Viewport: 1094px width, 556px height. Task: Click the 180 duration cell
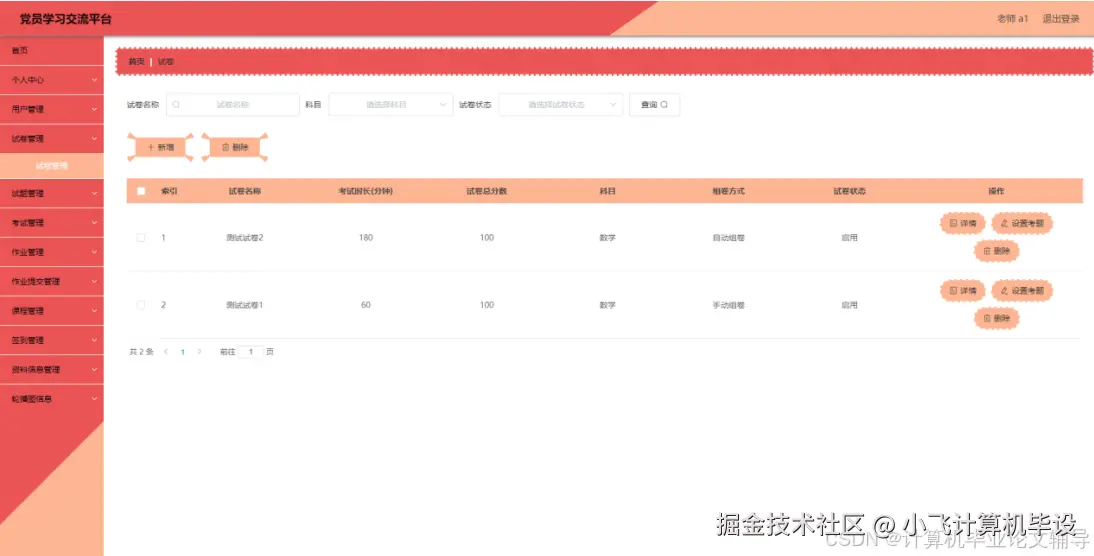(366, 238)
